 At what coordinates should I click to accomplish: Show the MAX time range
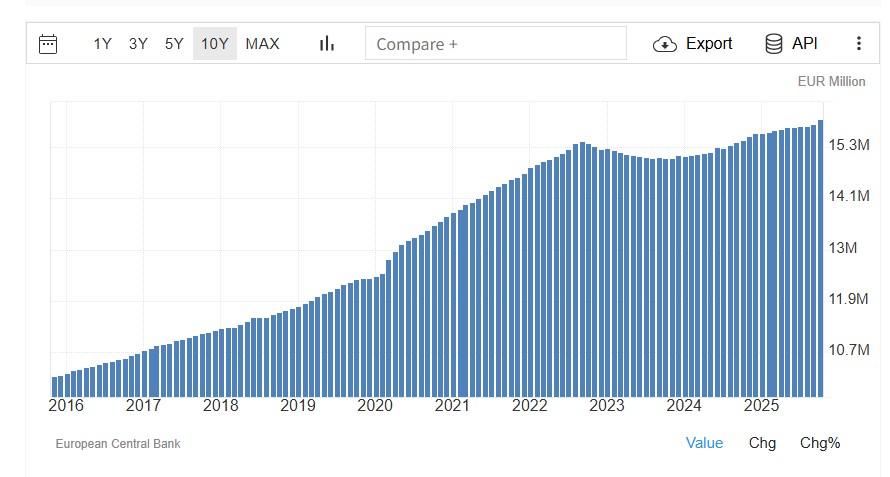coord(262,44)
